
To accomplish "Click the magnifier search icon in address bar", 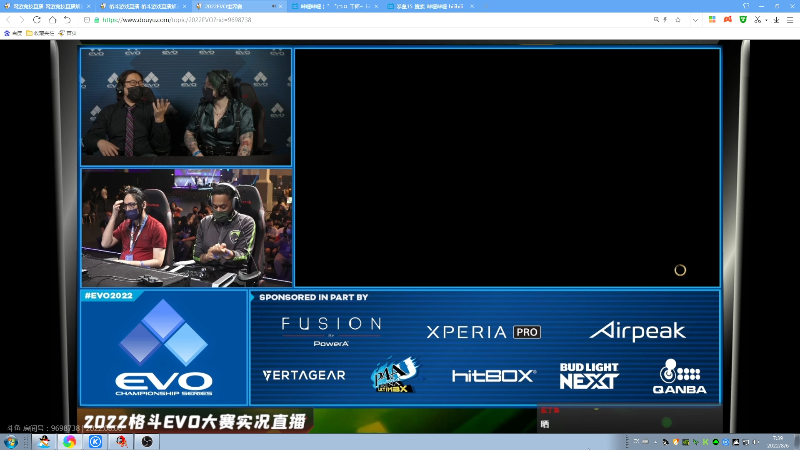I will pos(656,20).
